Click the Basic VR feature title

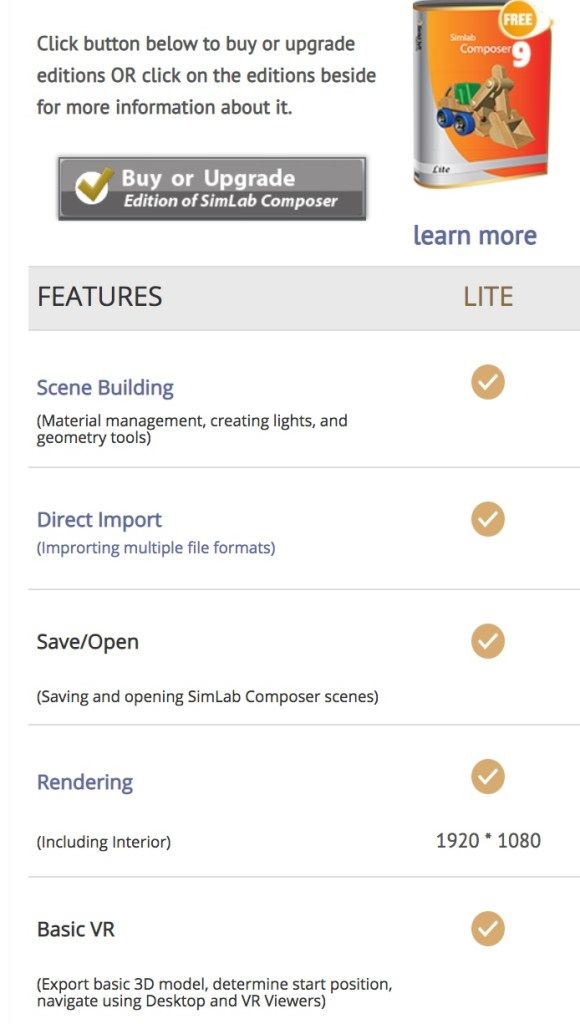[76, 929]
